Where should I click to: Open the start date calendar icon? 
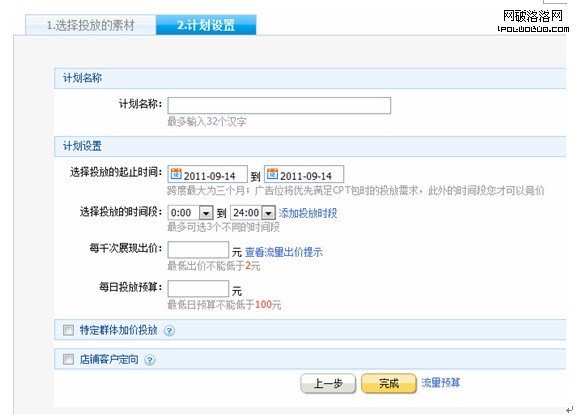coord(176,174)
